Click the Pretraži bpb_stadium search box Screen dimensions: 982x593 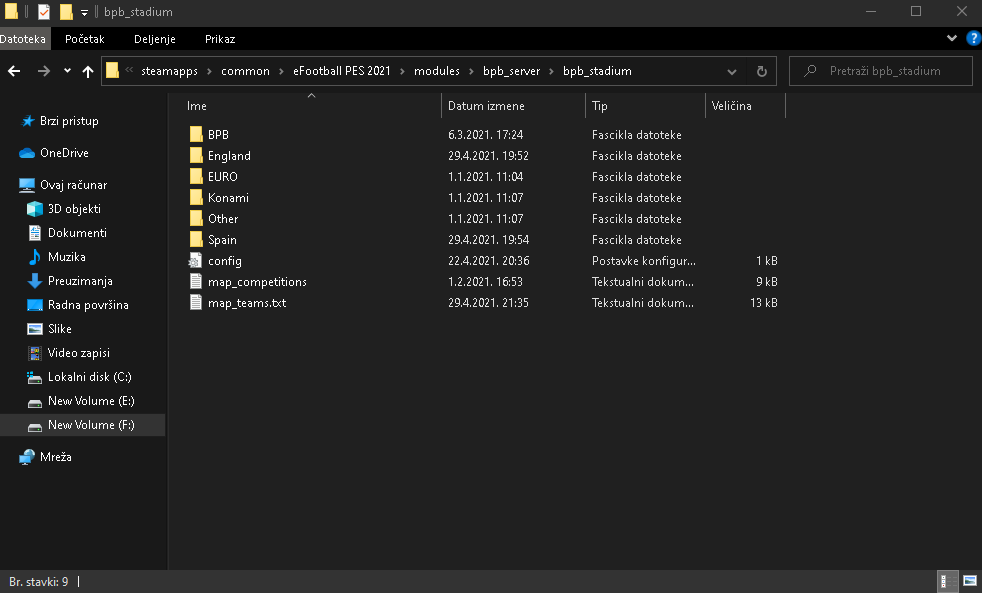(x=881, y=71)
